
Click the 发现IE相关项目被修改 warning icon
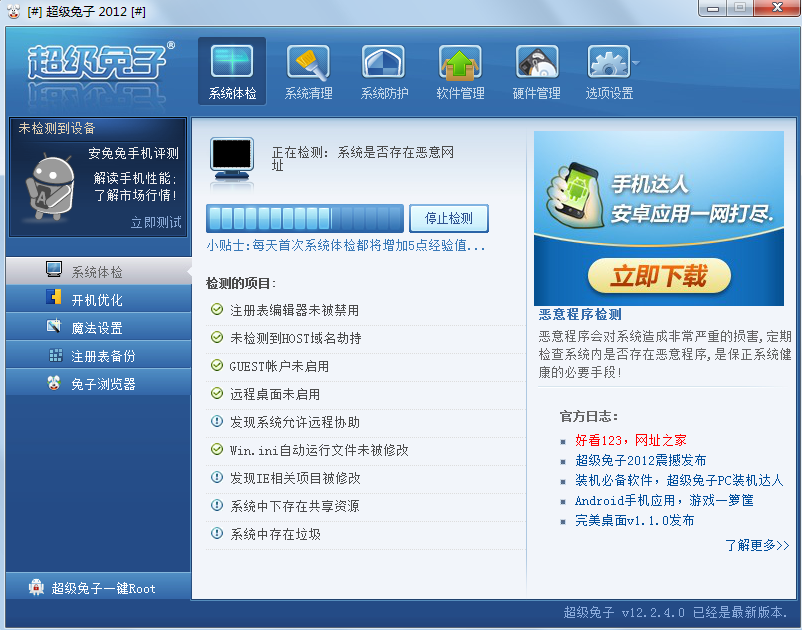217,477
